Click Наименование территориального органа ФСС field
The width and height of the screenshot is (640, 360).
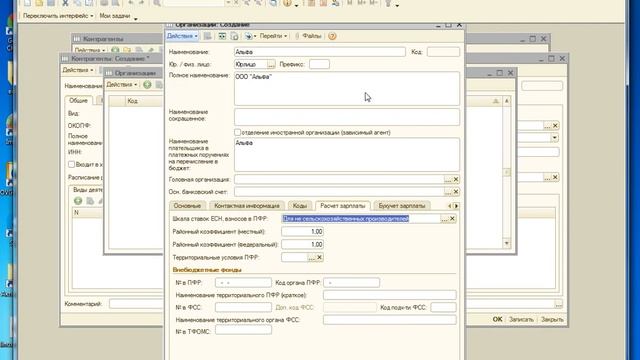pos(390,320)
